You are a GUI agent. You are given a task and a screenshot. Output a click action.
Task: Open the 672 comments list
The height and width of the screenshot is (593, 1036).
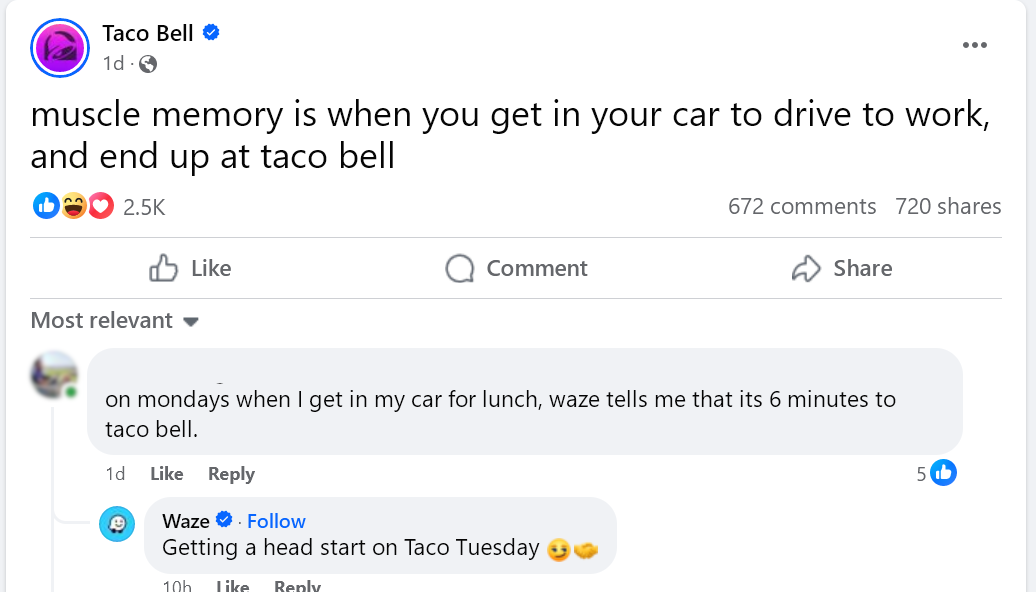801,207
